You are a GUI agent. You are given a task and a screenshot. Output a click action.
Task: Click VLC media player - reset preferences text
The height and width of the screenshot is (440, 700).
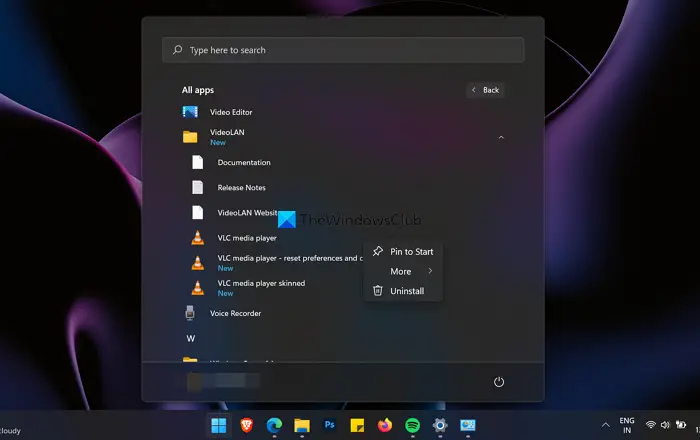[x=290, y=258]
